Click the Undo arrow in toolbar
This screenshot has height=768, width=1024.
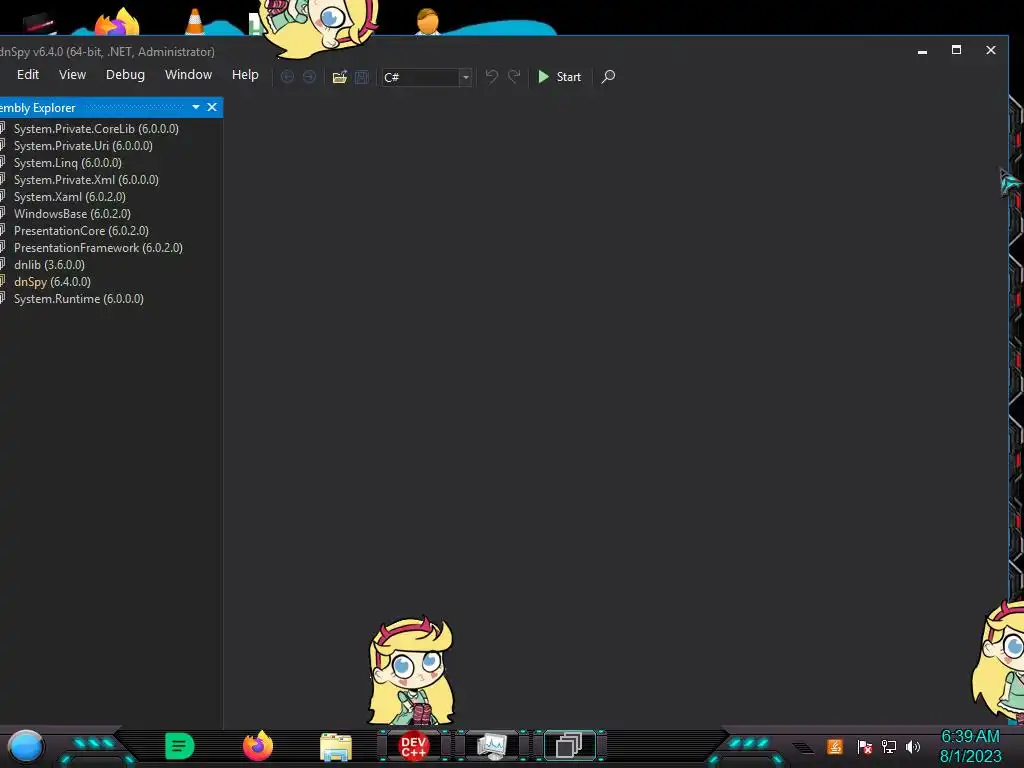point(492,76)
